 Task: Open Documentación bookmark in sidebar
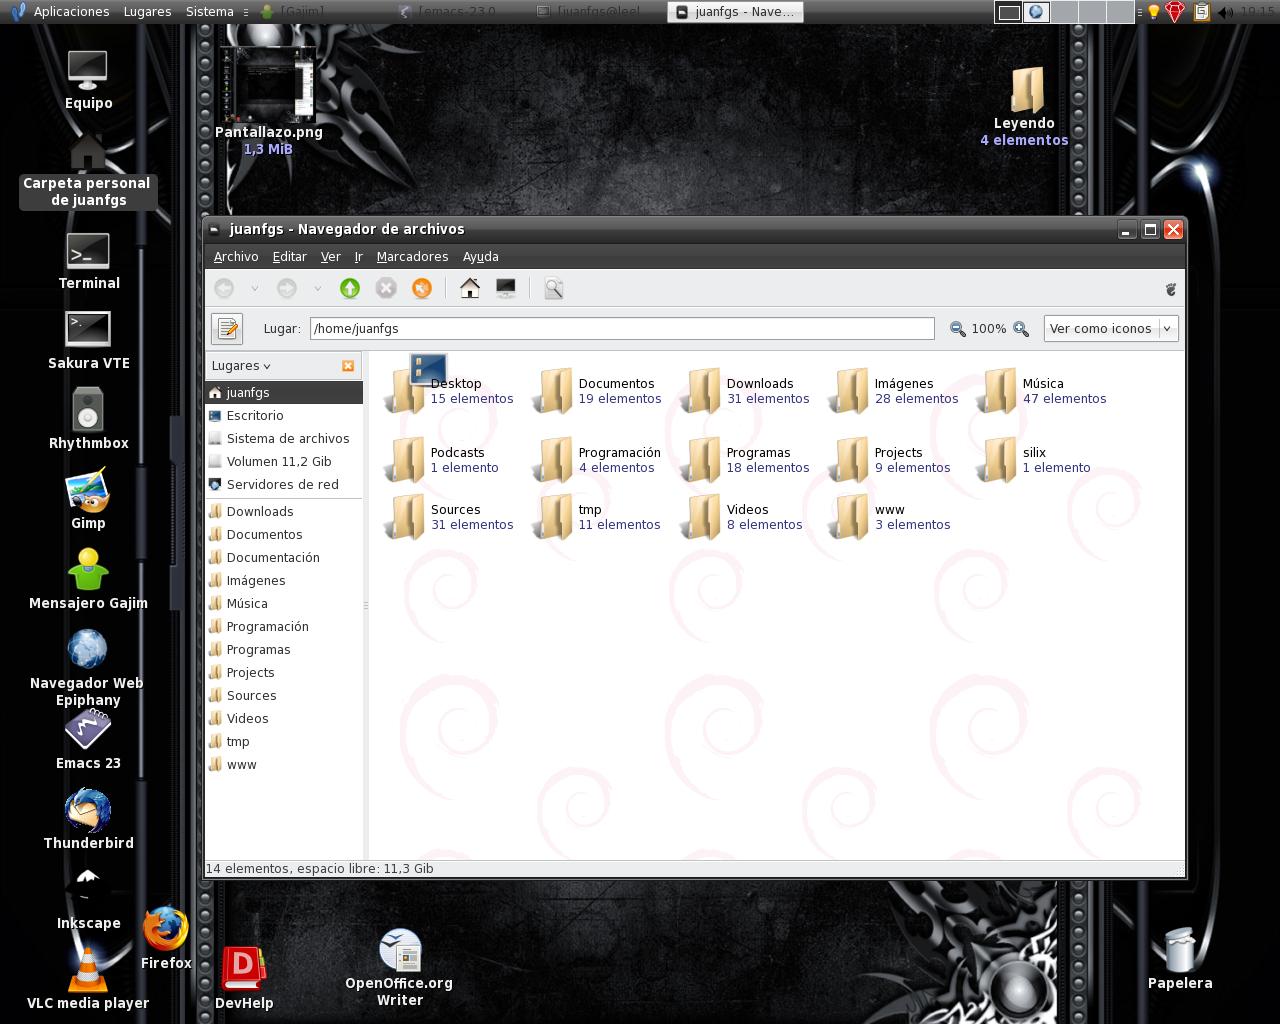(x=284, y=558)
